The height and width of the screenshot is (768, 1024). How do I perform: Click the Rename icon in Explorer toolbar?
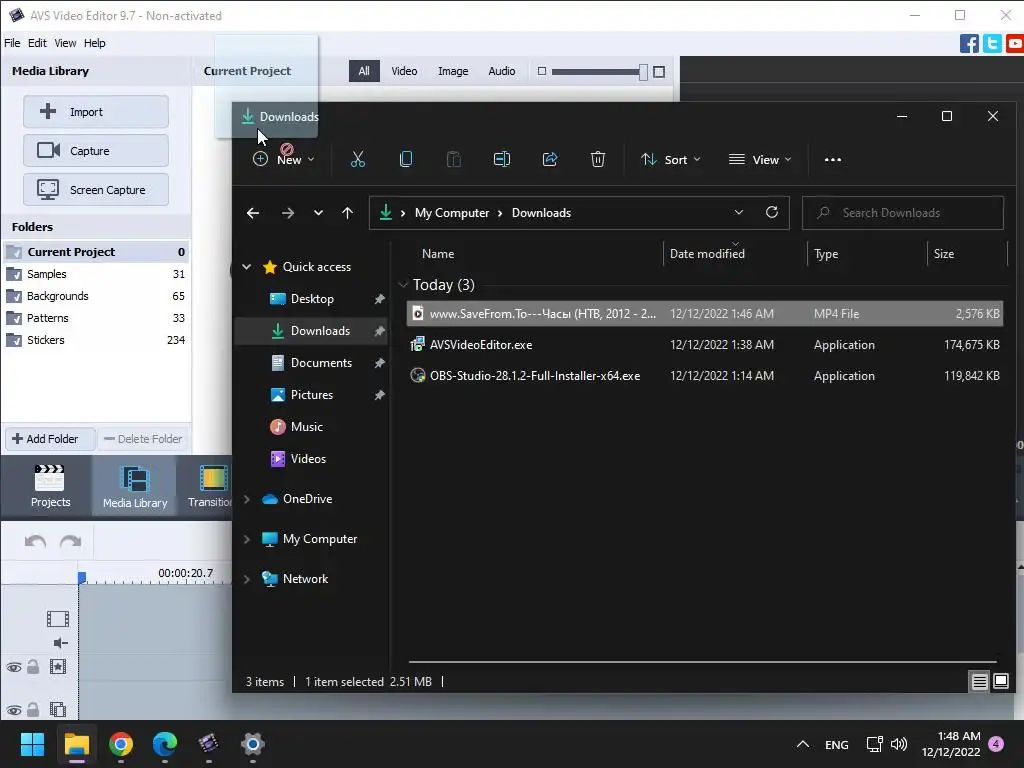pos(502,159)
